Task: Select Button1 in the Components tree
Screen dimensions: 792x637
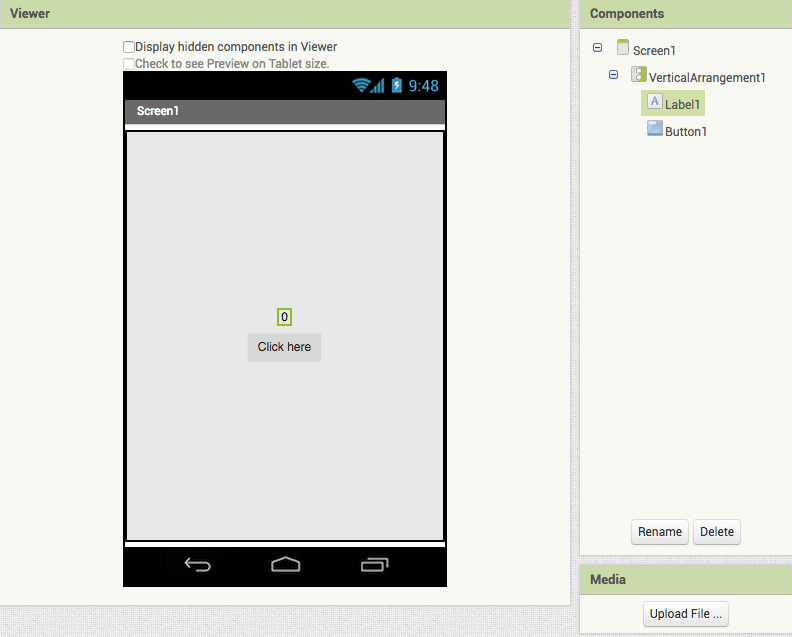Action: [x=686, y=131]
